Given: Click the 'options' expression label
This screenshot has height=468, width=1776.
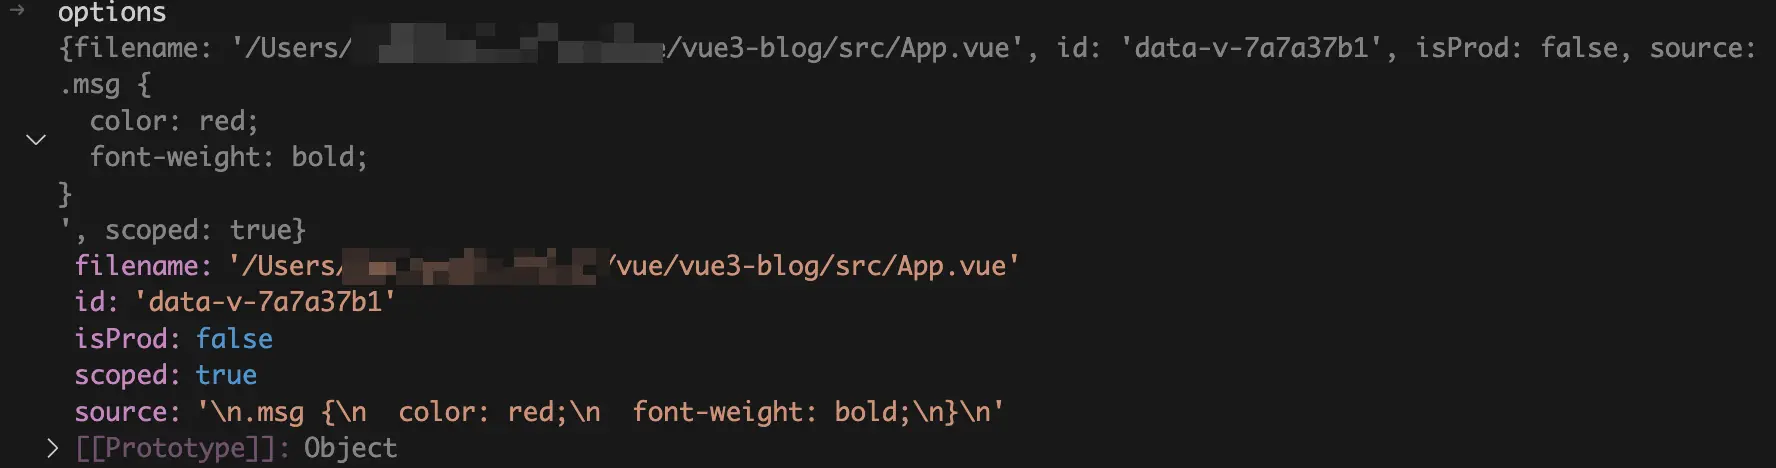Looking at the screenshot, I should coord(112,13).
